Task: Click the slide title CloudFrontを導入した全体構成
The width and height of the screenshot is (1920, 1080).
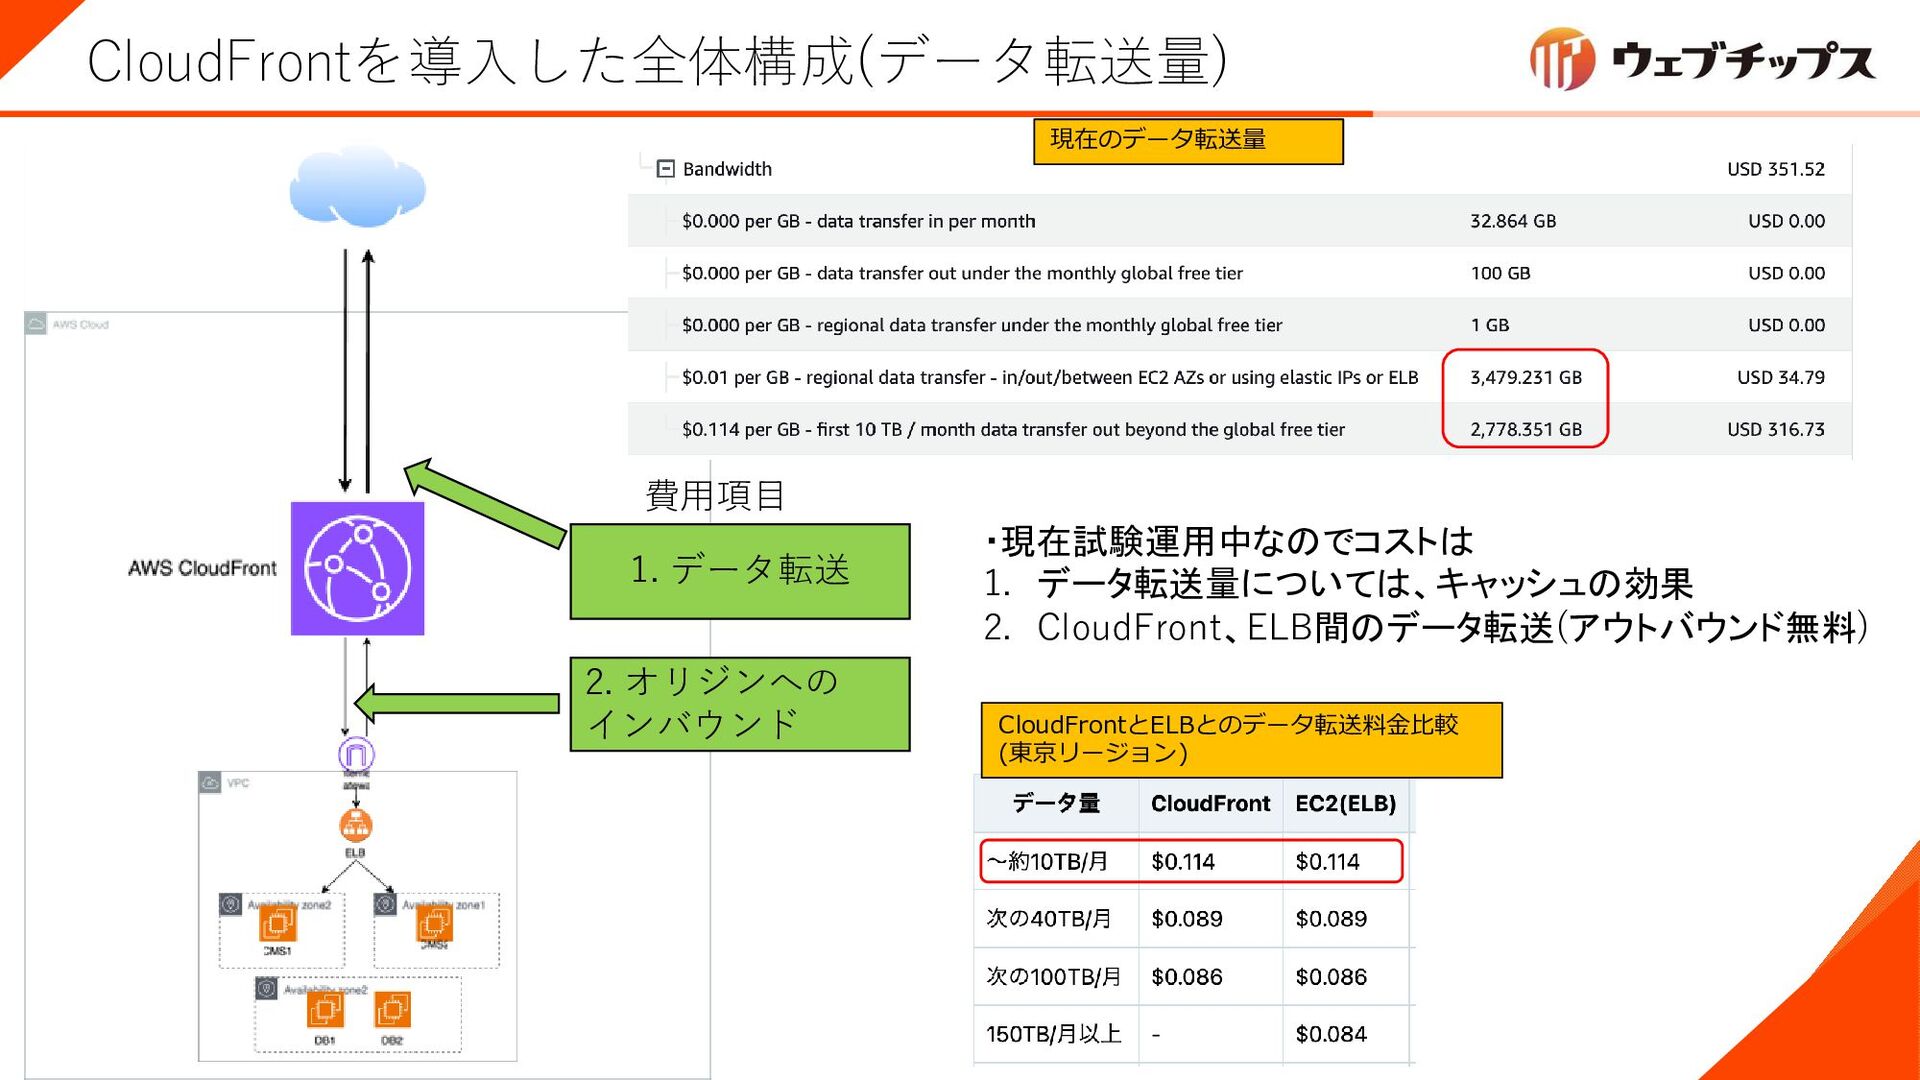Action: [x=657, y=60]
